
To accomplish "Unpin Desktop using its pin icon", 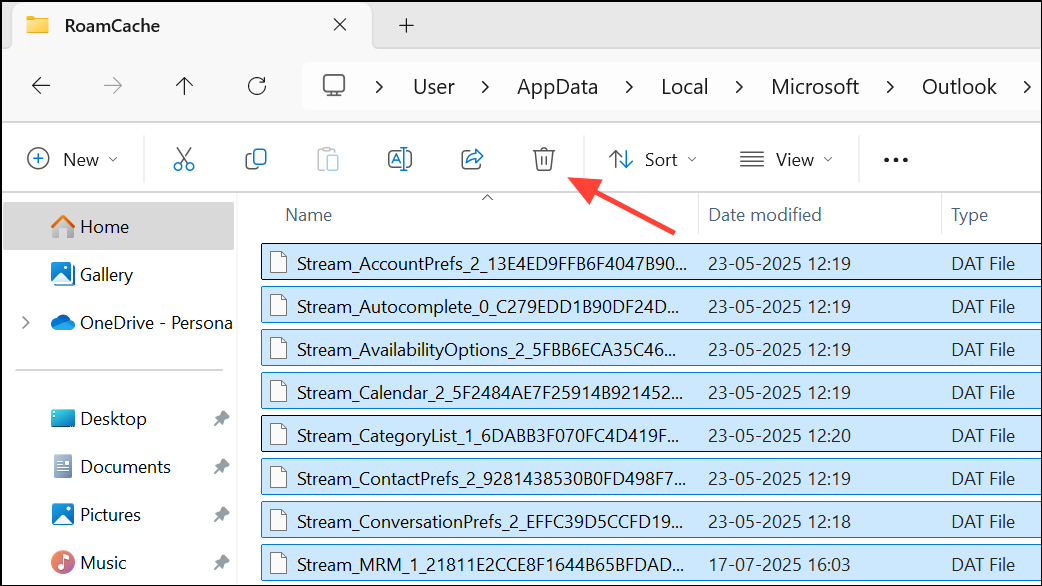I will [x=221, y=419].
